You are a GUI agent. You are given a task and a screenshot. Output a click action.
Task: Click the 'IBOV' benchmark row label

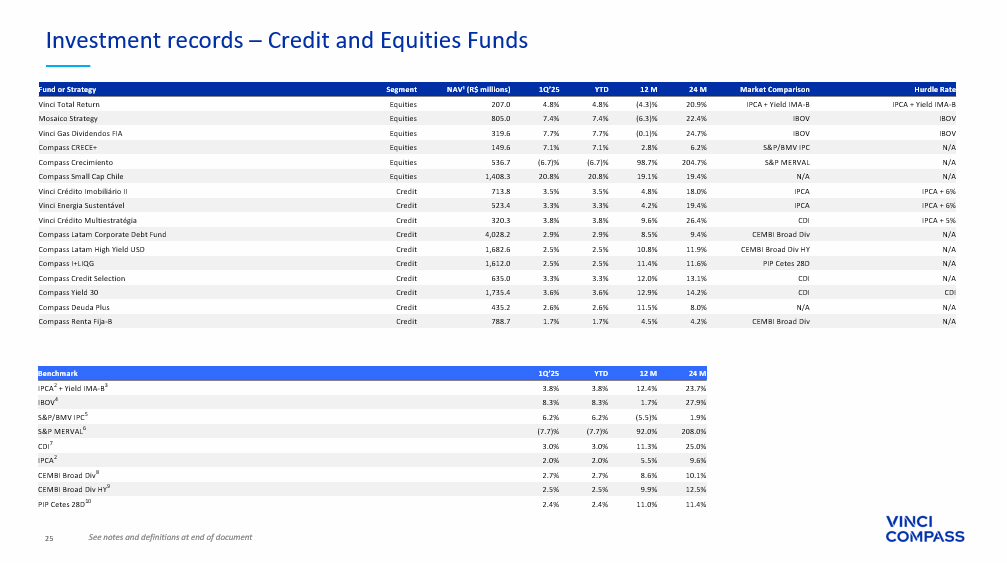[48, 402]
